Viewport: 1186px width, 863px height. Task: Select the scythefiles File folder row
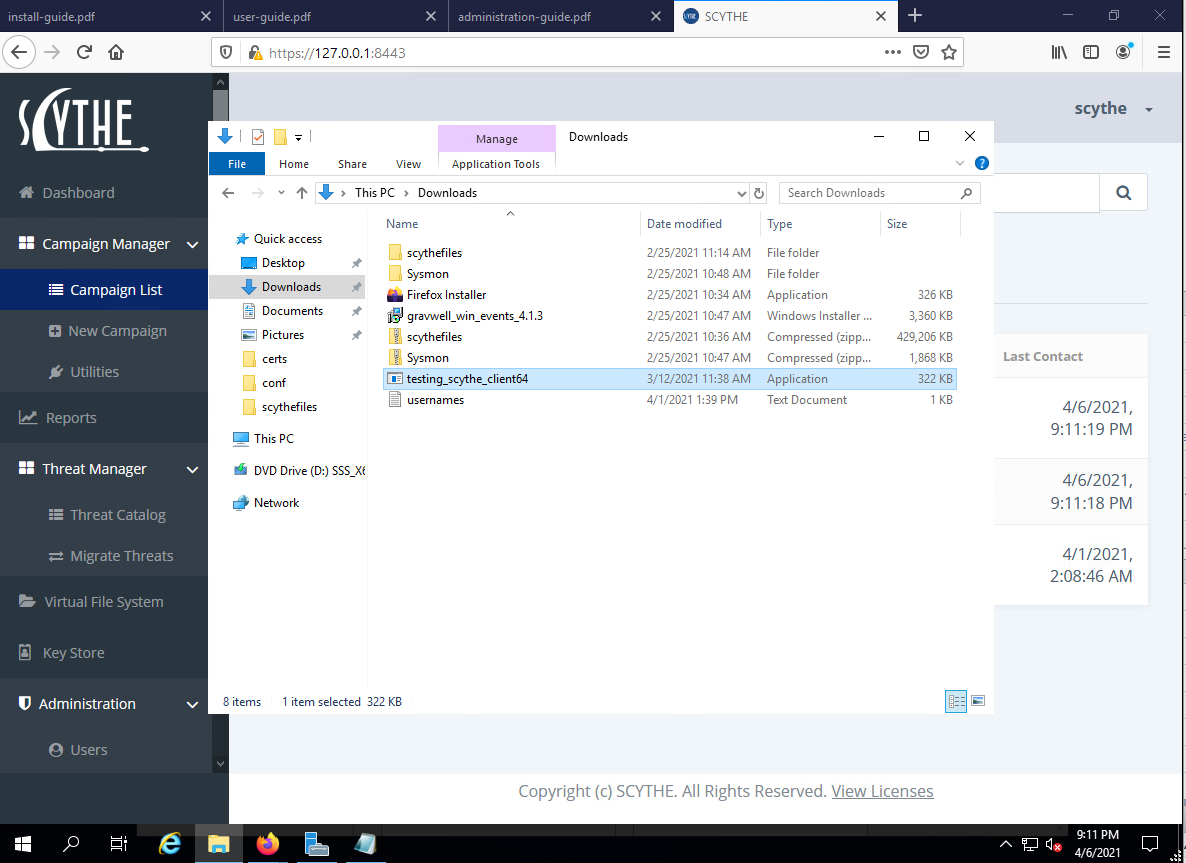(x=670, y=253)
